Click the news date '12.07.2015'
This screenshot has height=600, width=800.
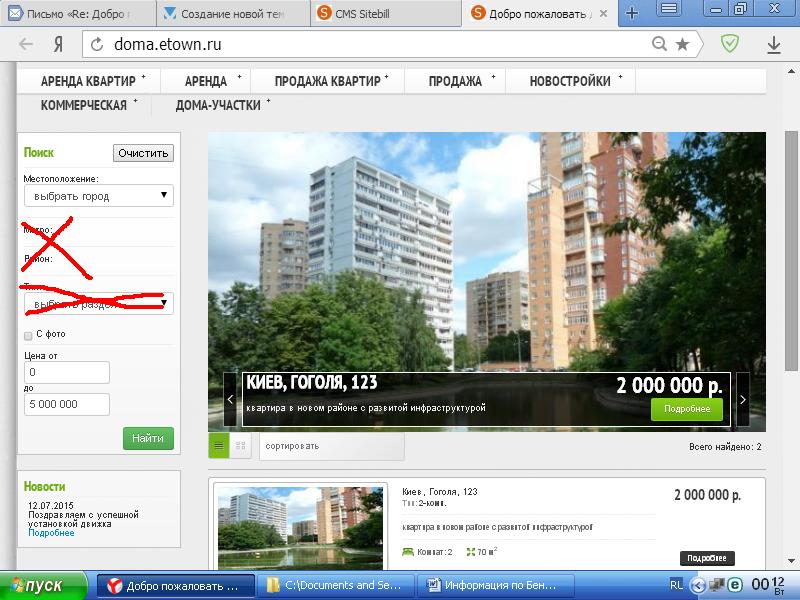tap(51, 506)
